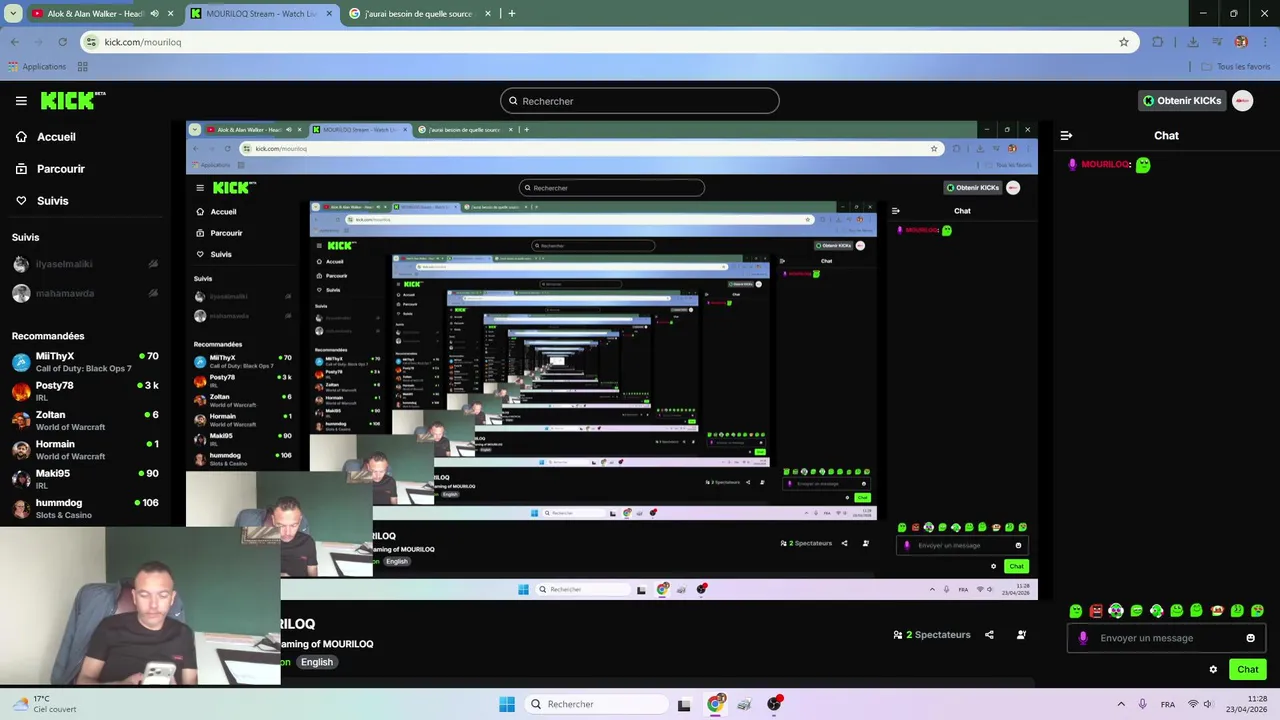Viewport: 1280px width, 720px height.
Task: Switch to the Google search tab
Action: (421, 14)
